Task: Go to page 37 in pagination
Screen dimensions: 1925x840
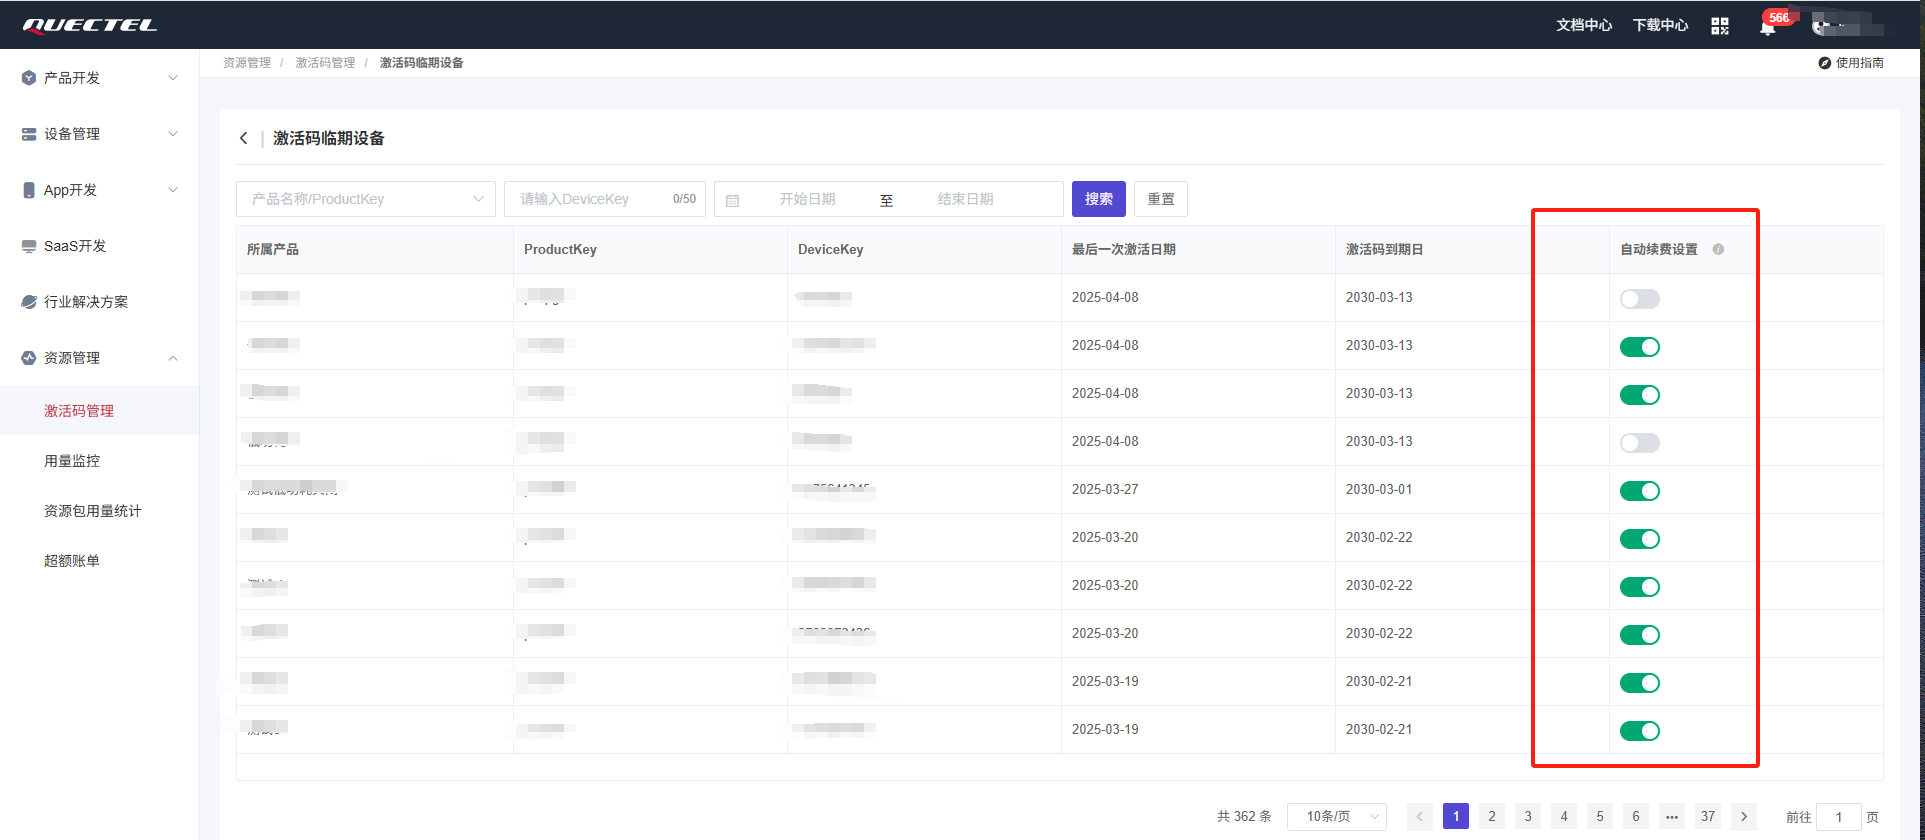Action: (1708, 816)
